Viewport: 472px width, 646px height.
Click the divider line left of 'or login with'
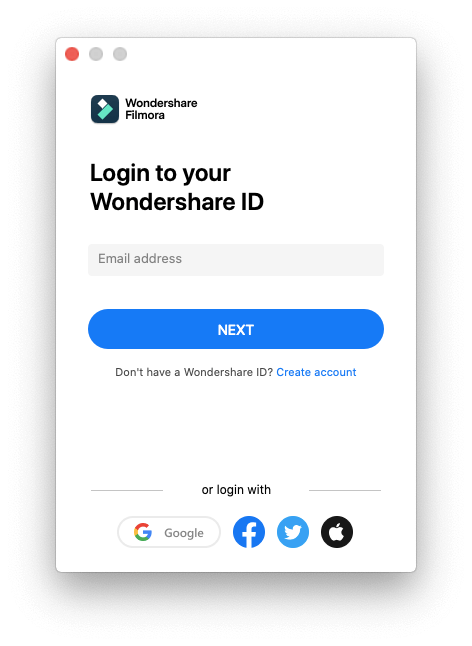127,490
